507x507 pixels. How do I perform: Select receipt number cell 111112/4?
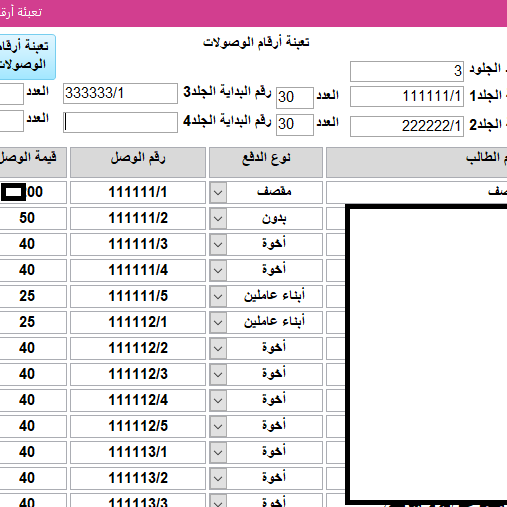click(x=138, y=400)
